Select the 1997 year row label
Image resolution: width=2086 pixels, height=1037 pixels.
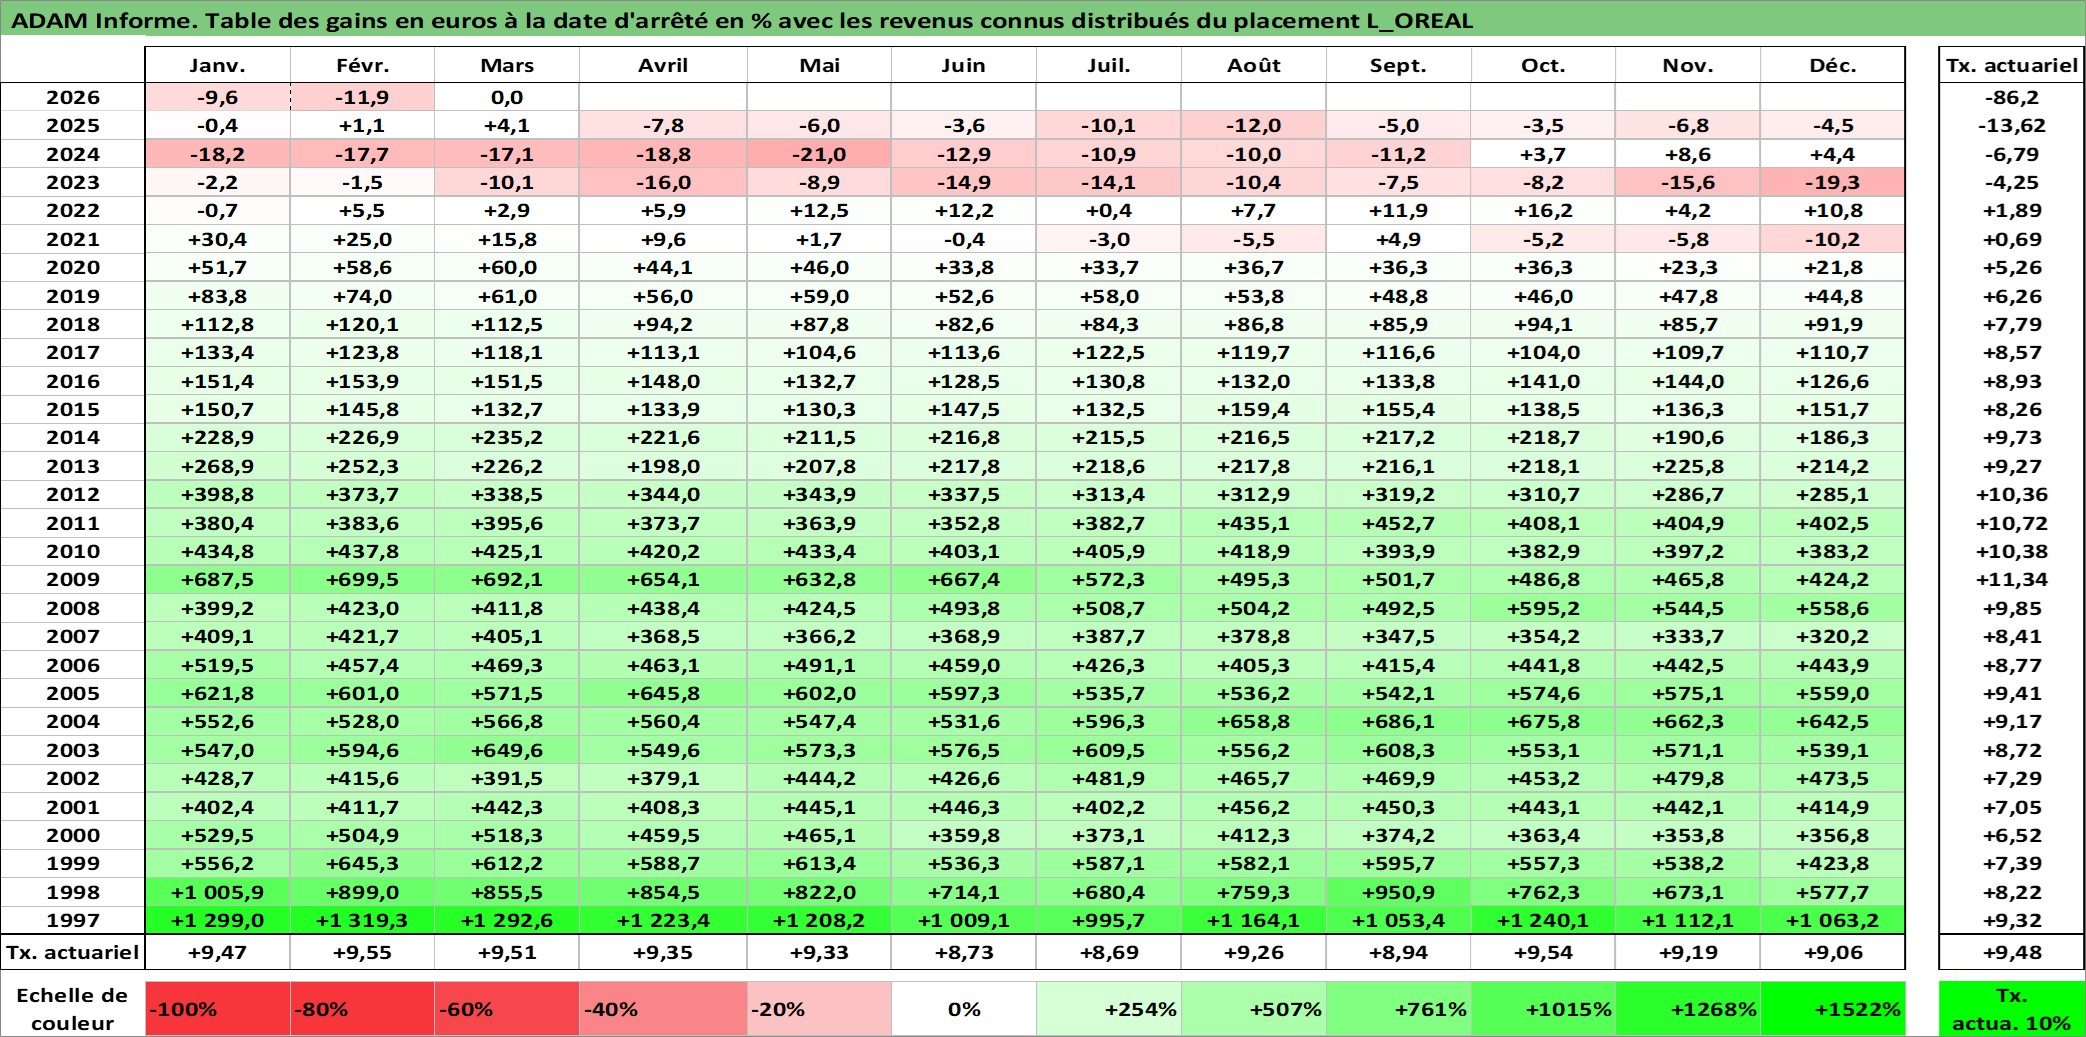click(x=73, y=920)
